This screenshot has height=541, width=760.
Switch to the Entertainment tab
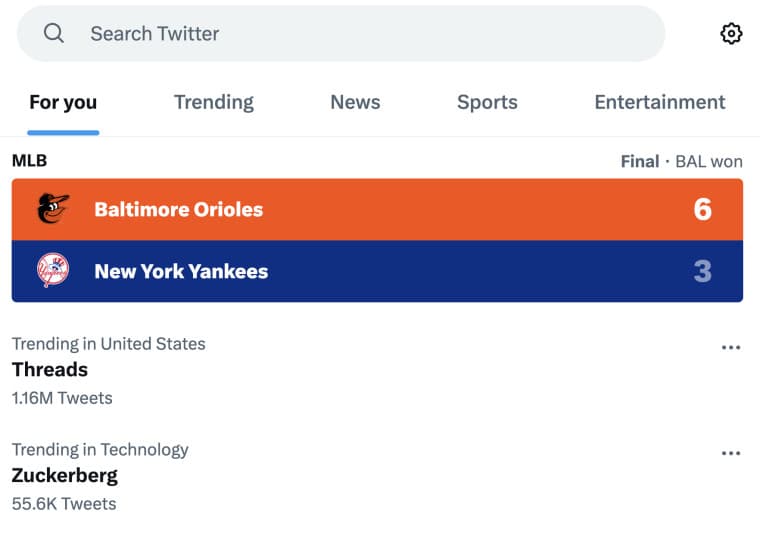tap(659, 102)
